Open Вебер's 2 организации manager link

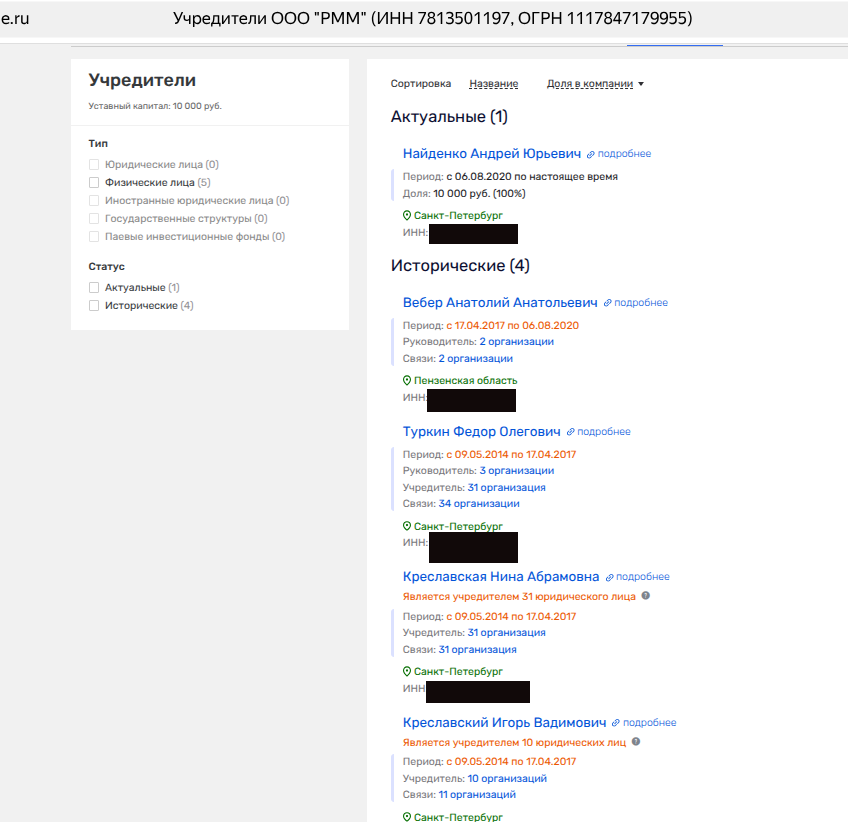click(x=516, y=342)
